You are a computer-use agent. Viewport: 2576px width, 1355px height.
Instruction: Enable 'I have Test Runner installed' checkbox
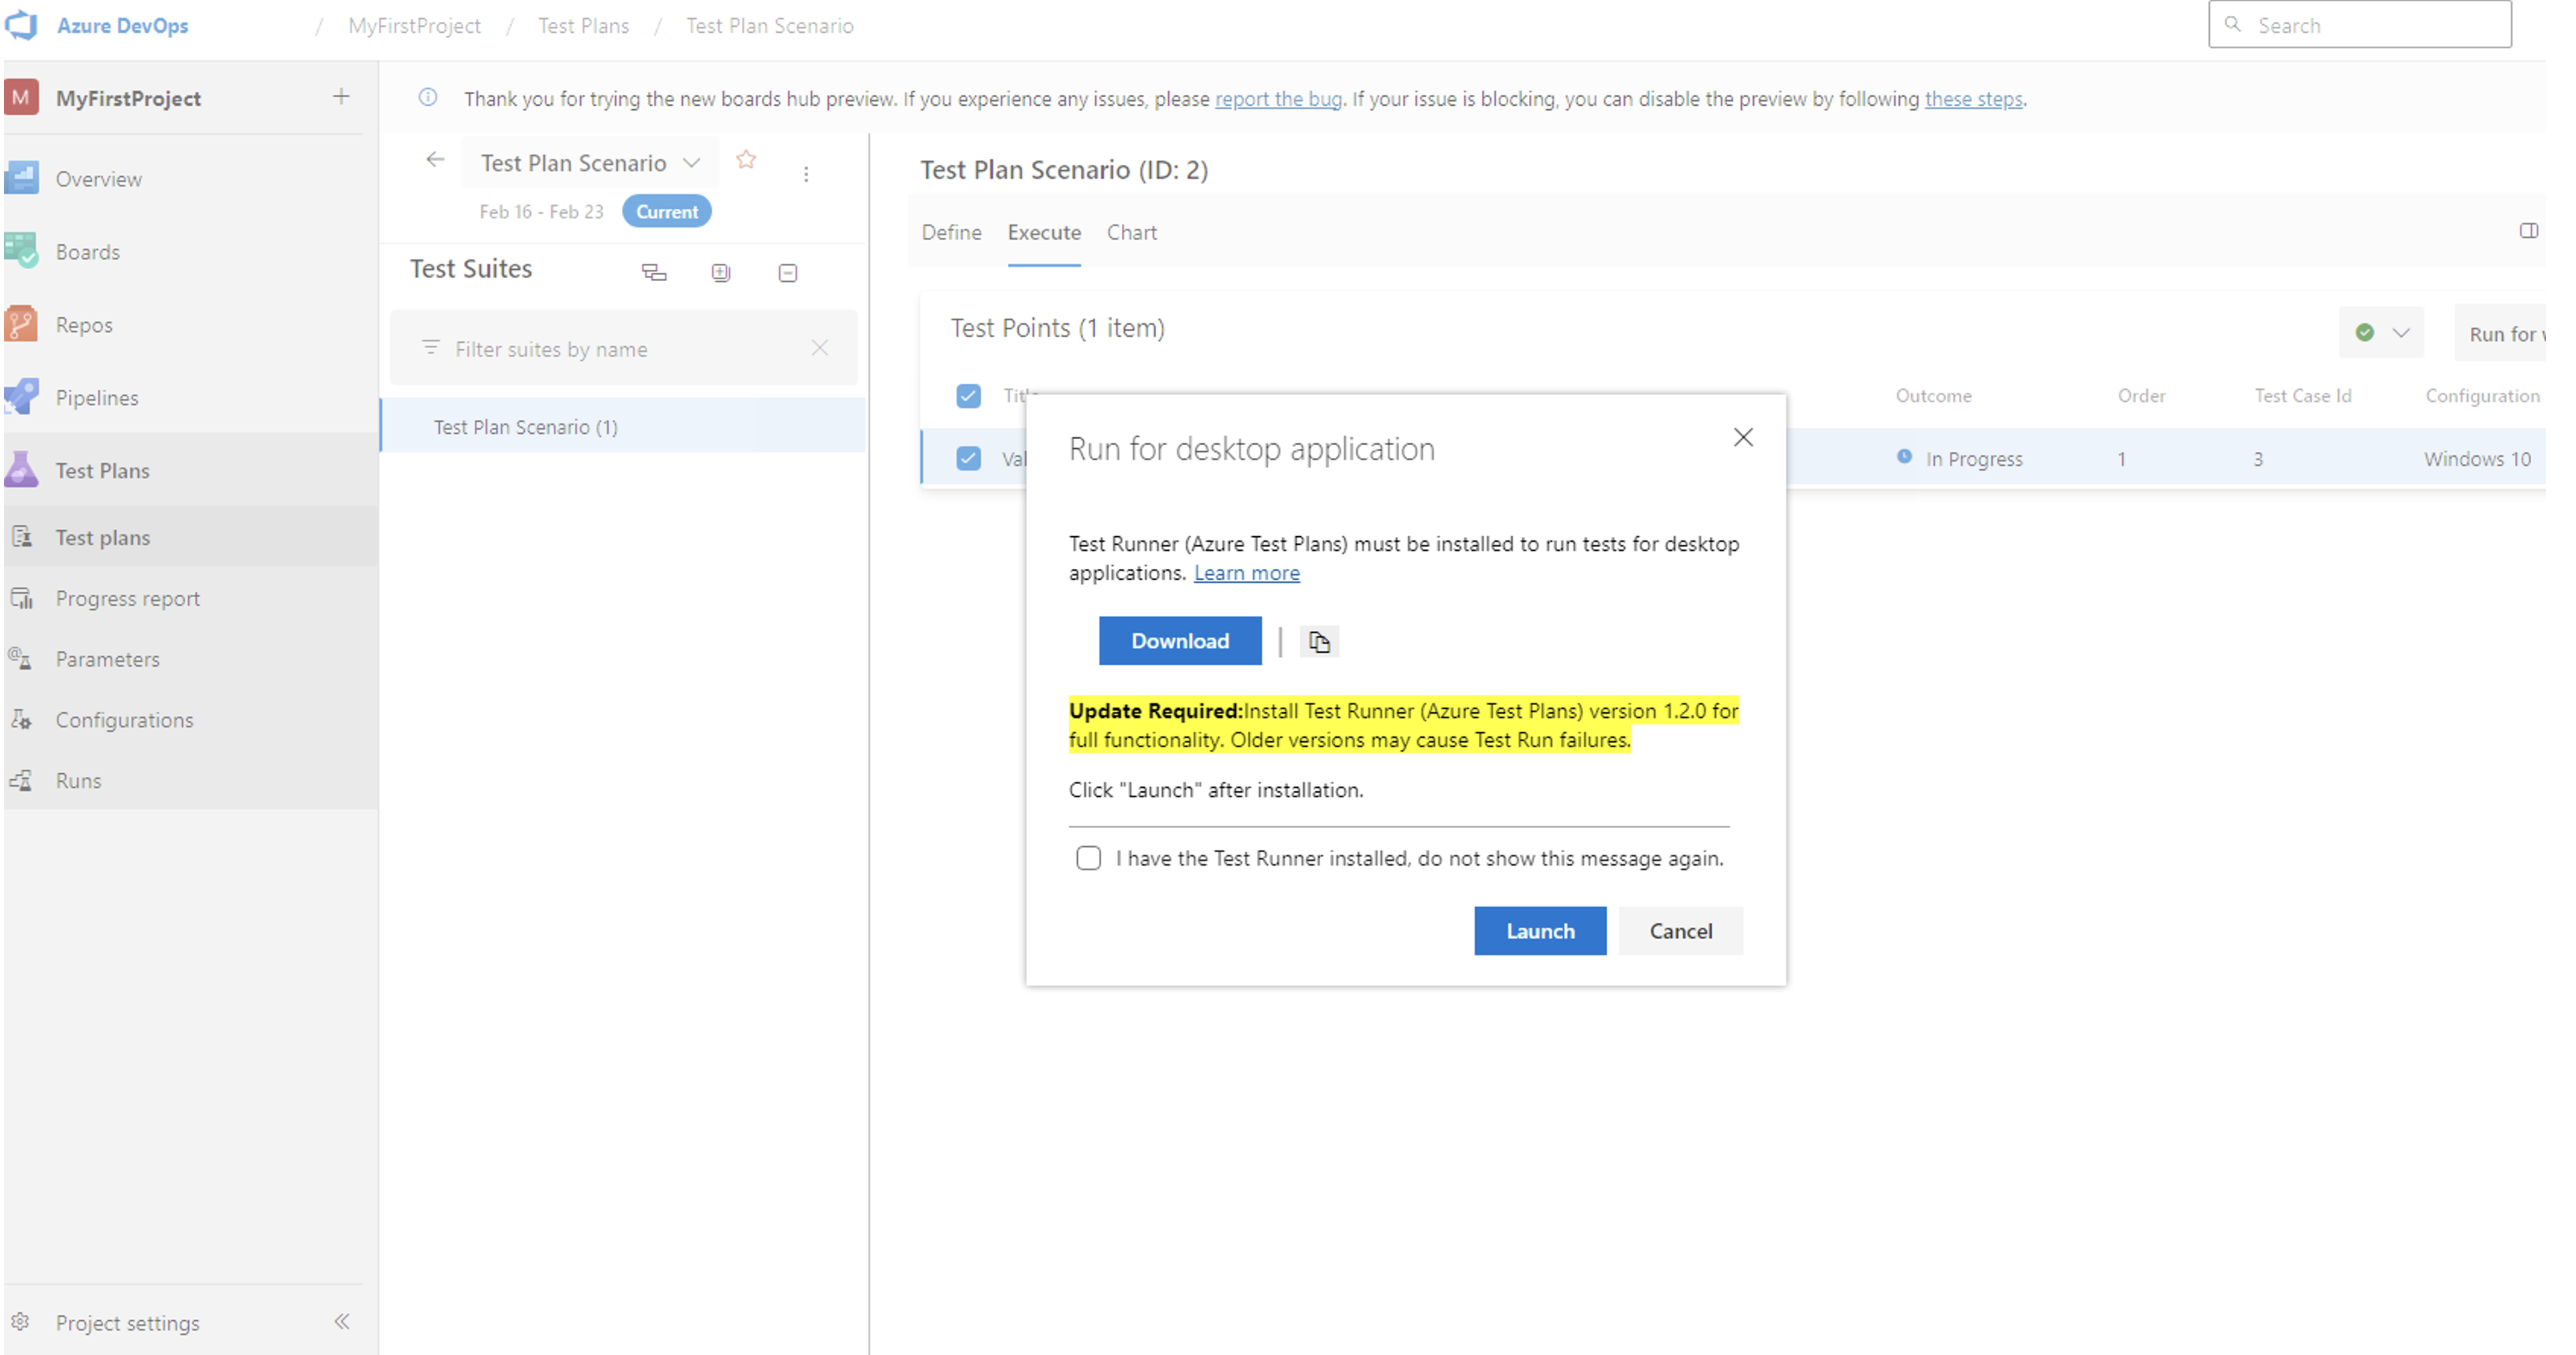pos(1087,858)
